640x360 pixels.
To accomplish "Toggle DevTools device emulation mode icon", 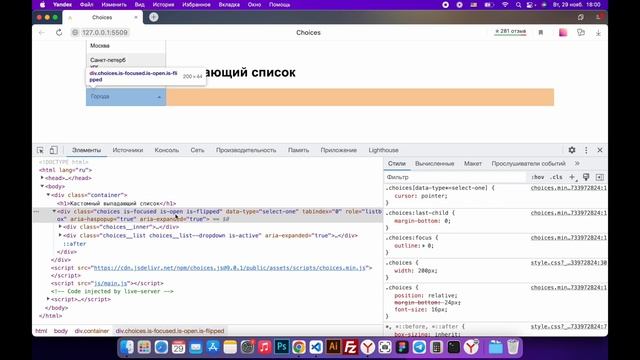I will coord(53,150).
